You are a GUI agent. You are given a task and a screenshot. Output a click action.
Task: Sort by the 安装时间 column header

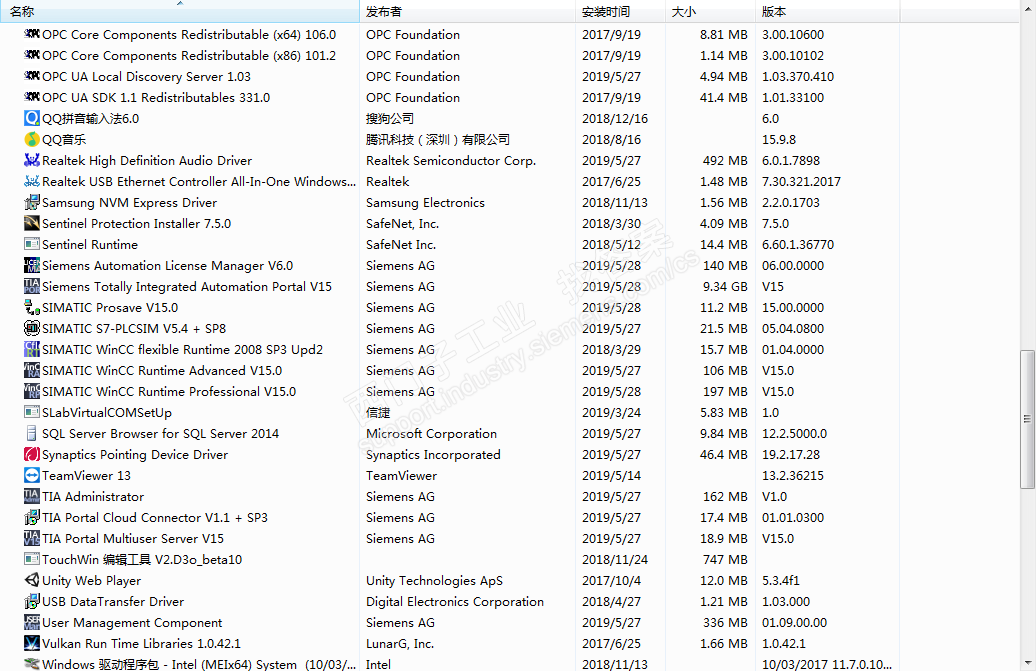coord(620,11)
